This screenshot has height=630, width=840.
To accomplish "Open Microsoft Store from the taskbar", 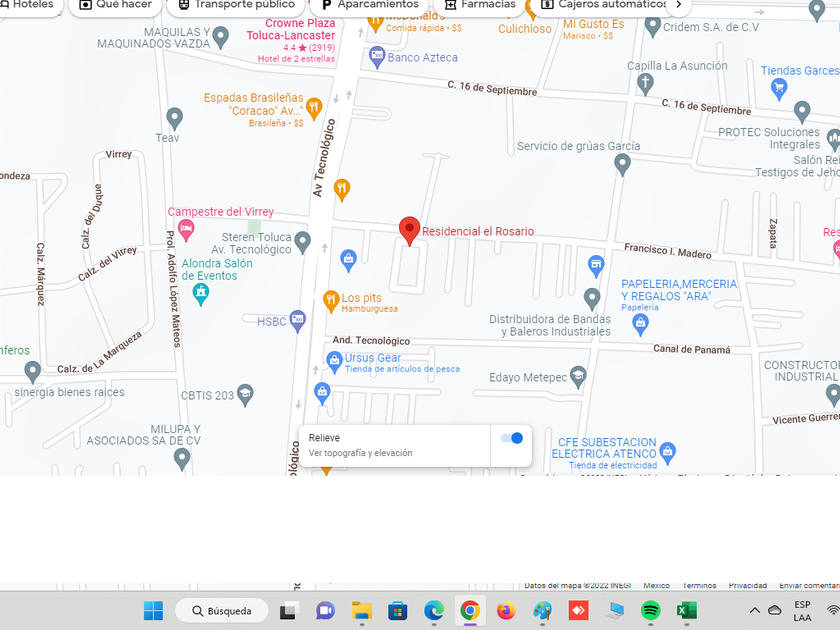I will (x=398, y=611).
